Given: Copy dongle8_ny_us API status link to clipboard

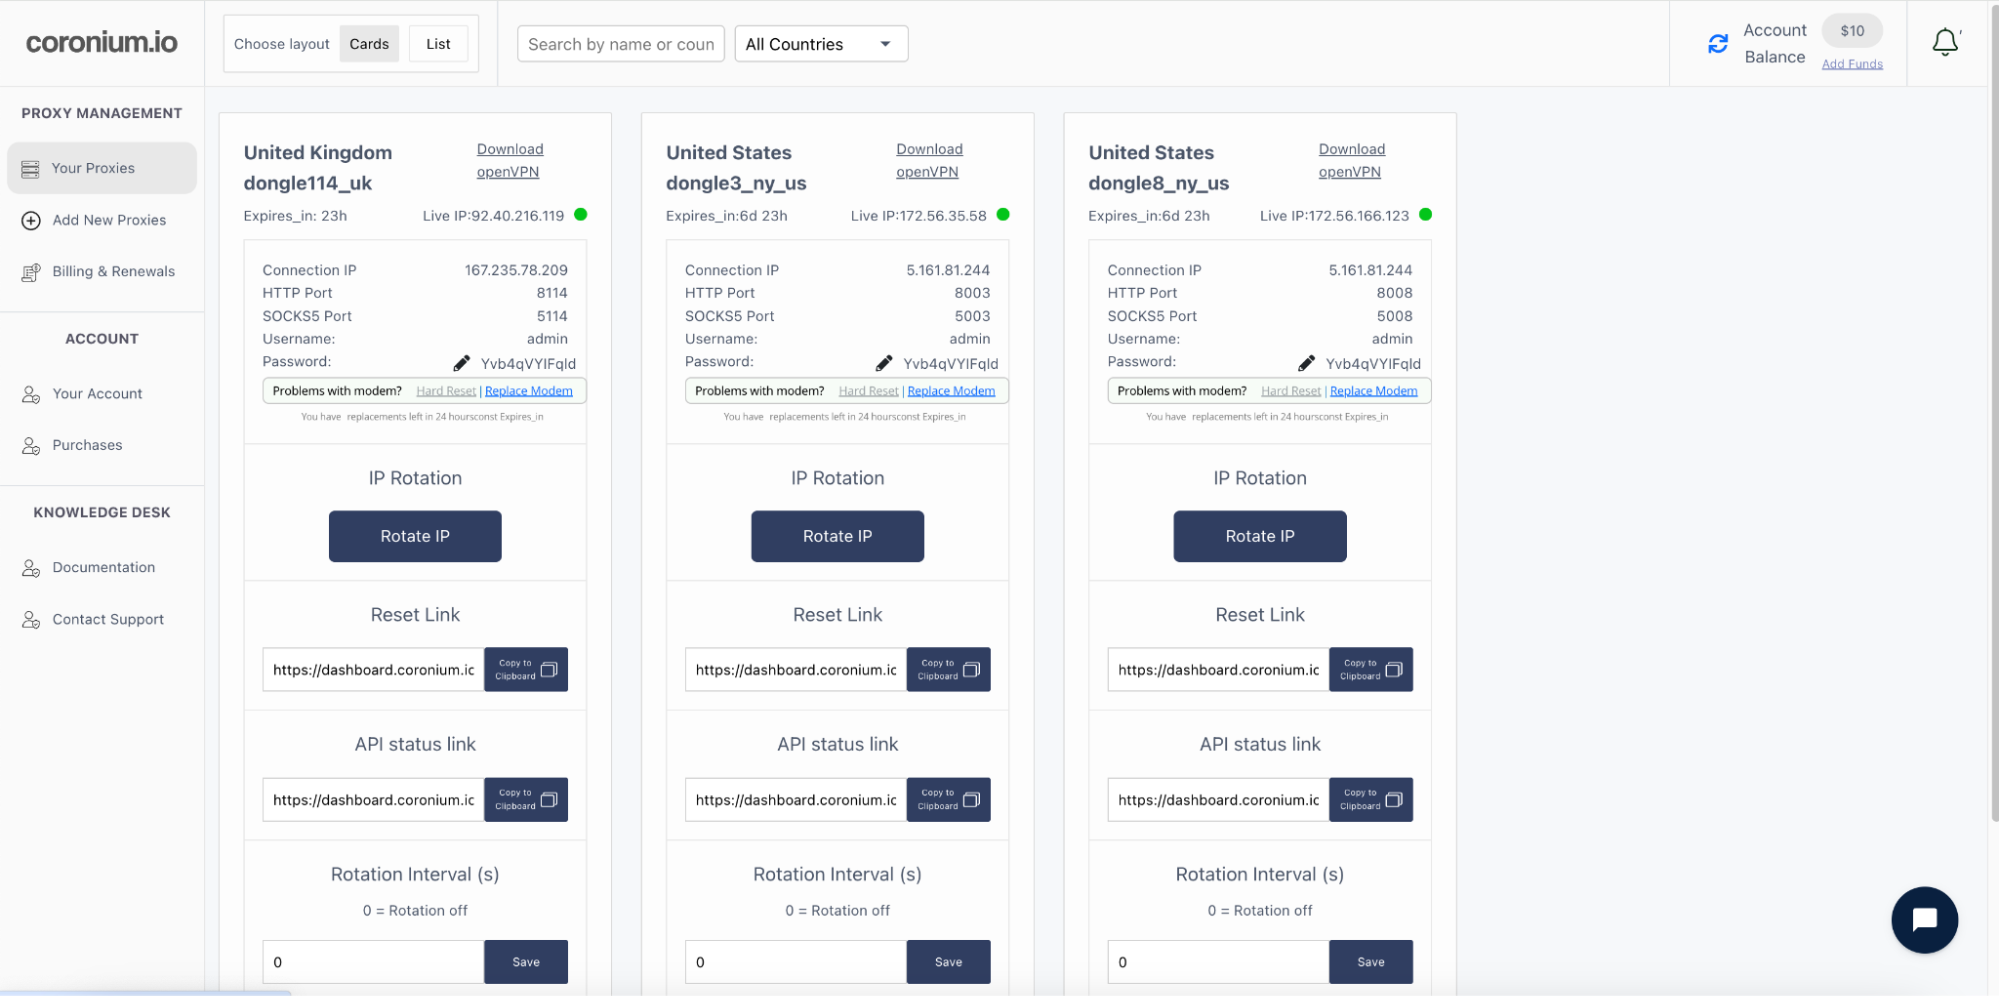Looking at the screenshot, I should [x=1371, y=800].
